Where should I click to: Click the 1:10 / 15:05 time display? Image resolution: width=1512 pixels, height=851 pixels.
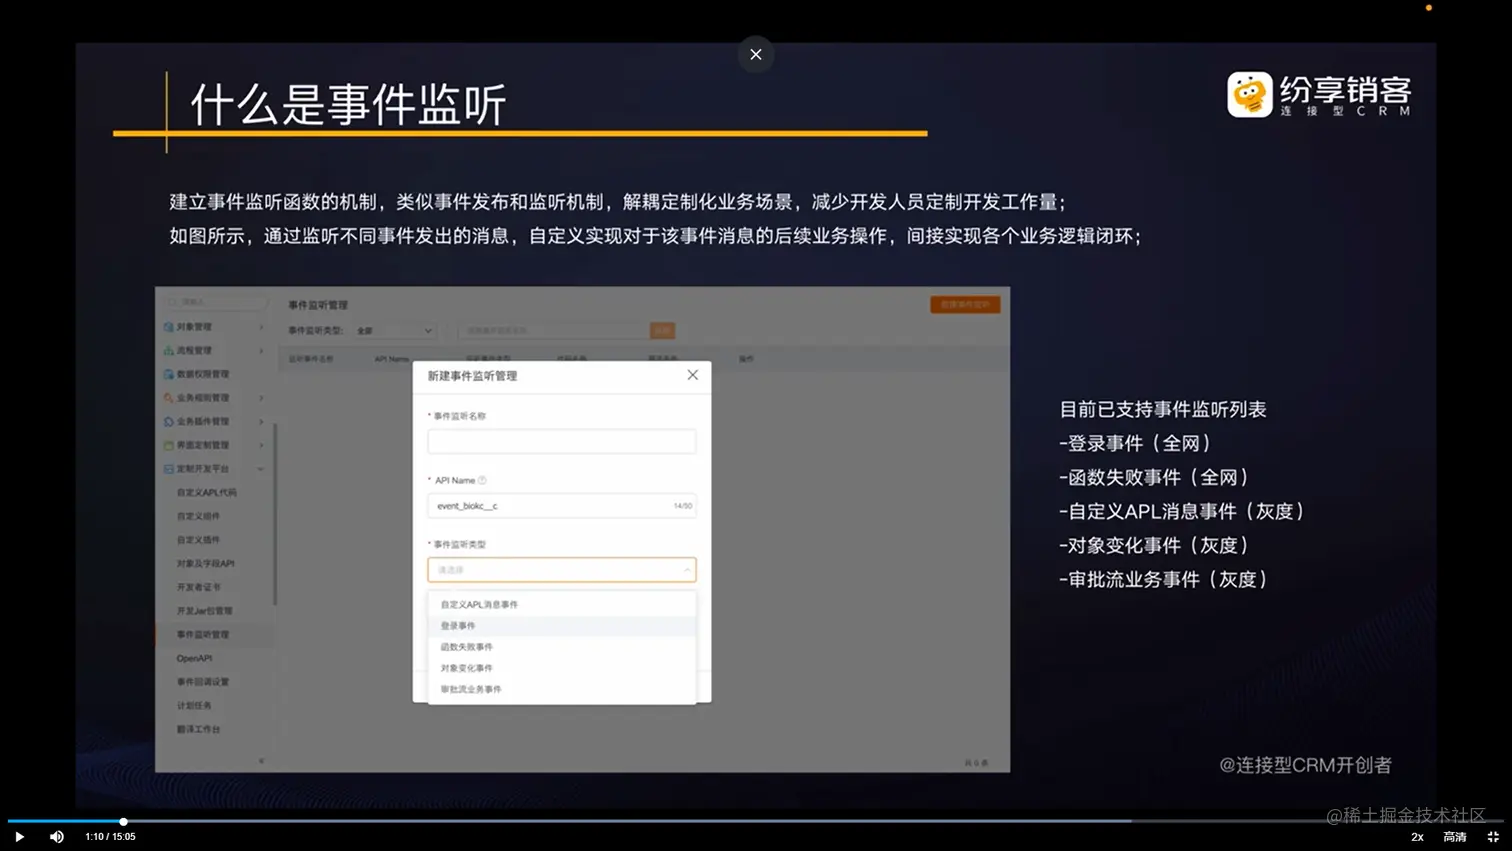click(110, 837)
